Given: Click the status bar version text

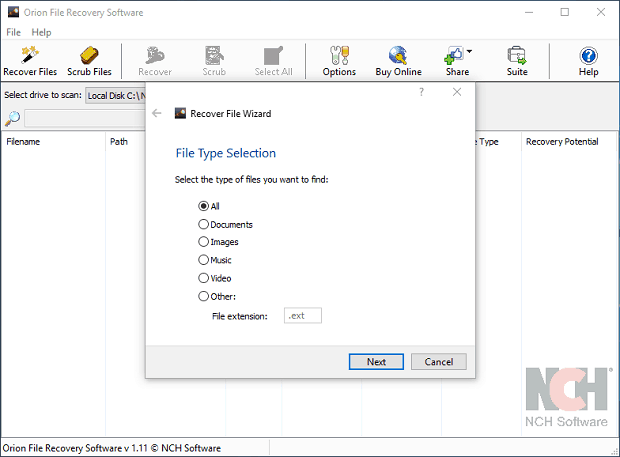Looking at the screenshot, I should (112, 448).
